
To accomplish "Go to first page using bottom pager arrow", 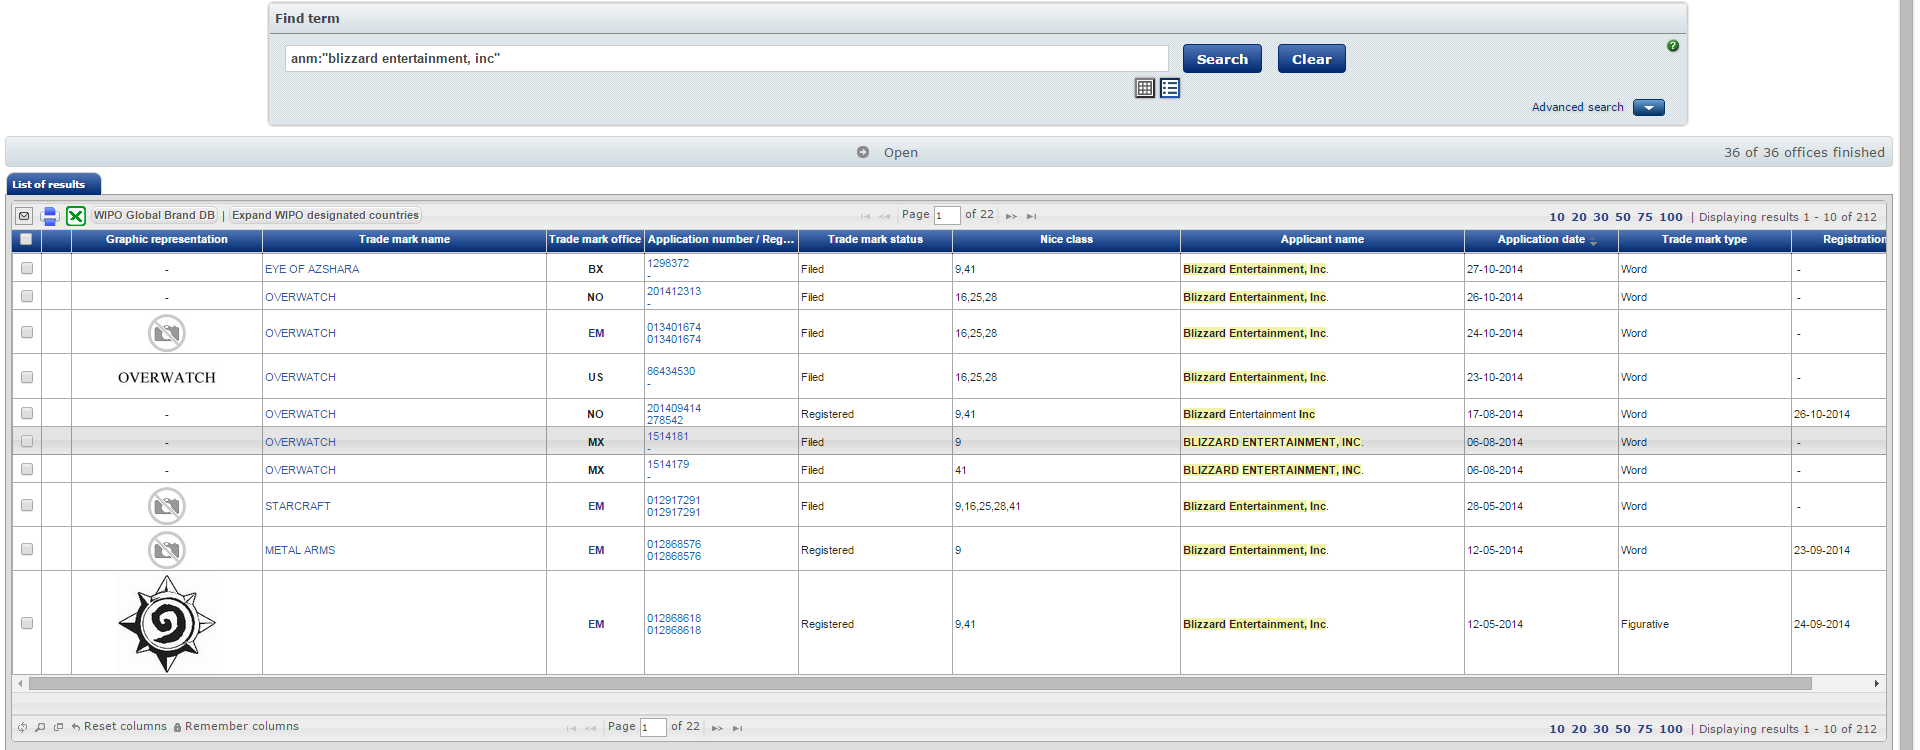I will (x=571, y=728).
